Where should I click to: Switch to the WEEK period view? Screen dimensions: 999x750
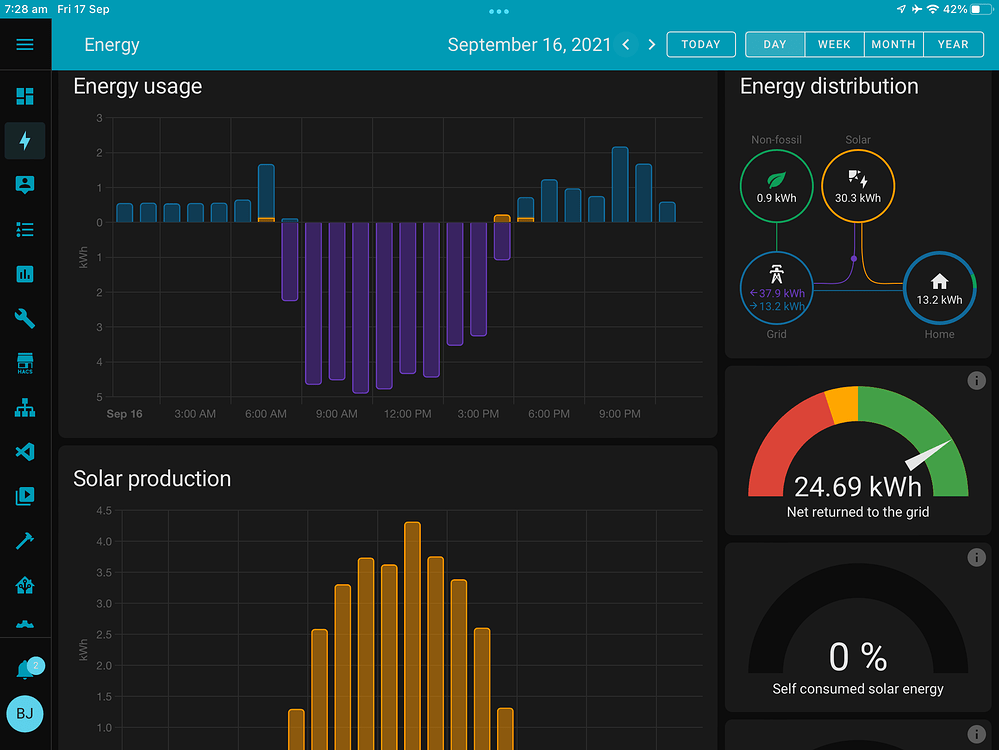click(x=834, y=45)
